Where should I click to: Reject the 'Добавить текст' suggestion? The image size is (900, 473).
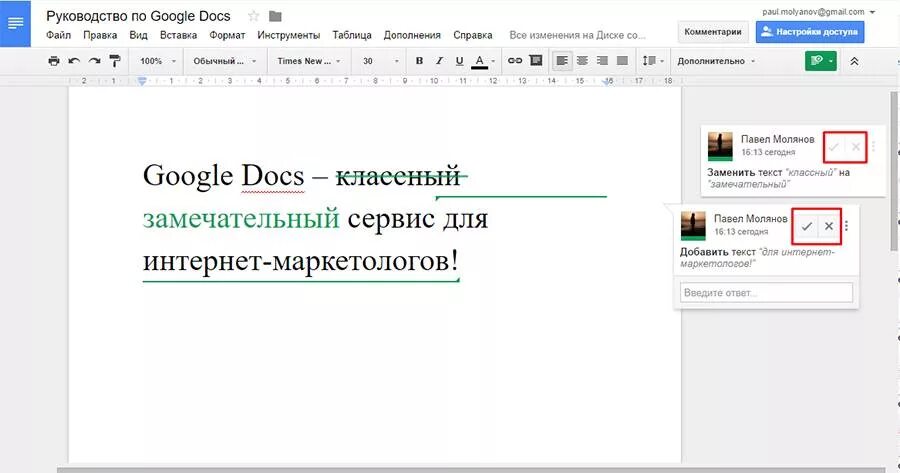829,226
